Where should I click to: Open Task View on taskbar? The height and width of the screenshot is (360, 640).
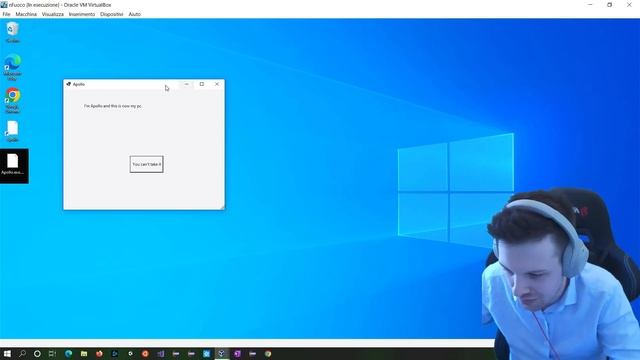pyautogui.click(x=52, y=353)
